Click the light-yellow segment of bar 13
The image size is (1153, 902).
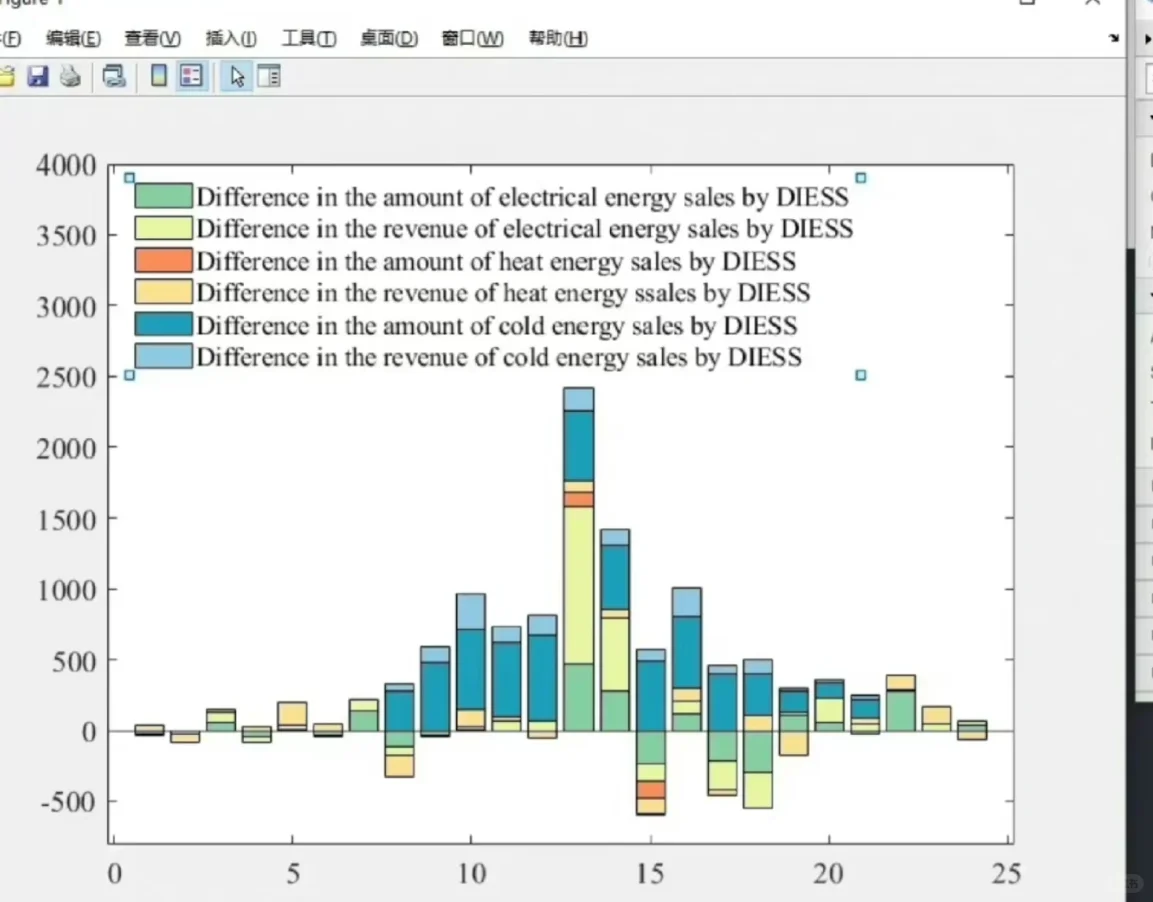point(579,585)
